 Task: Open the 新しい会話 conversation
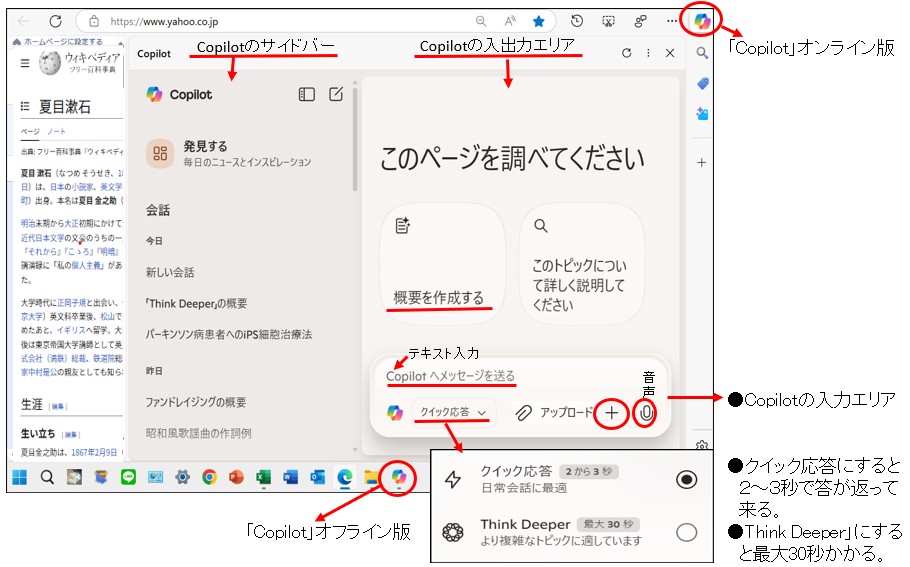tap(170, 272)
